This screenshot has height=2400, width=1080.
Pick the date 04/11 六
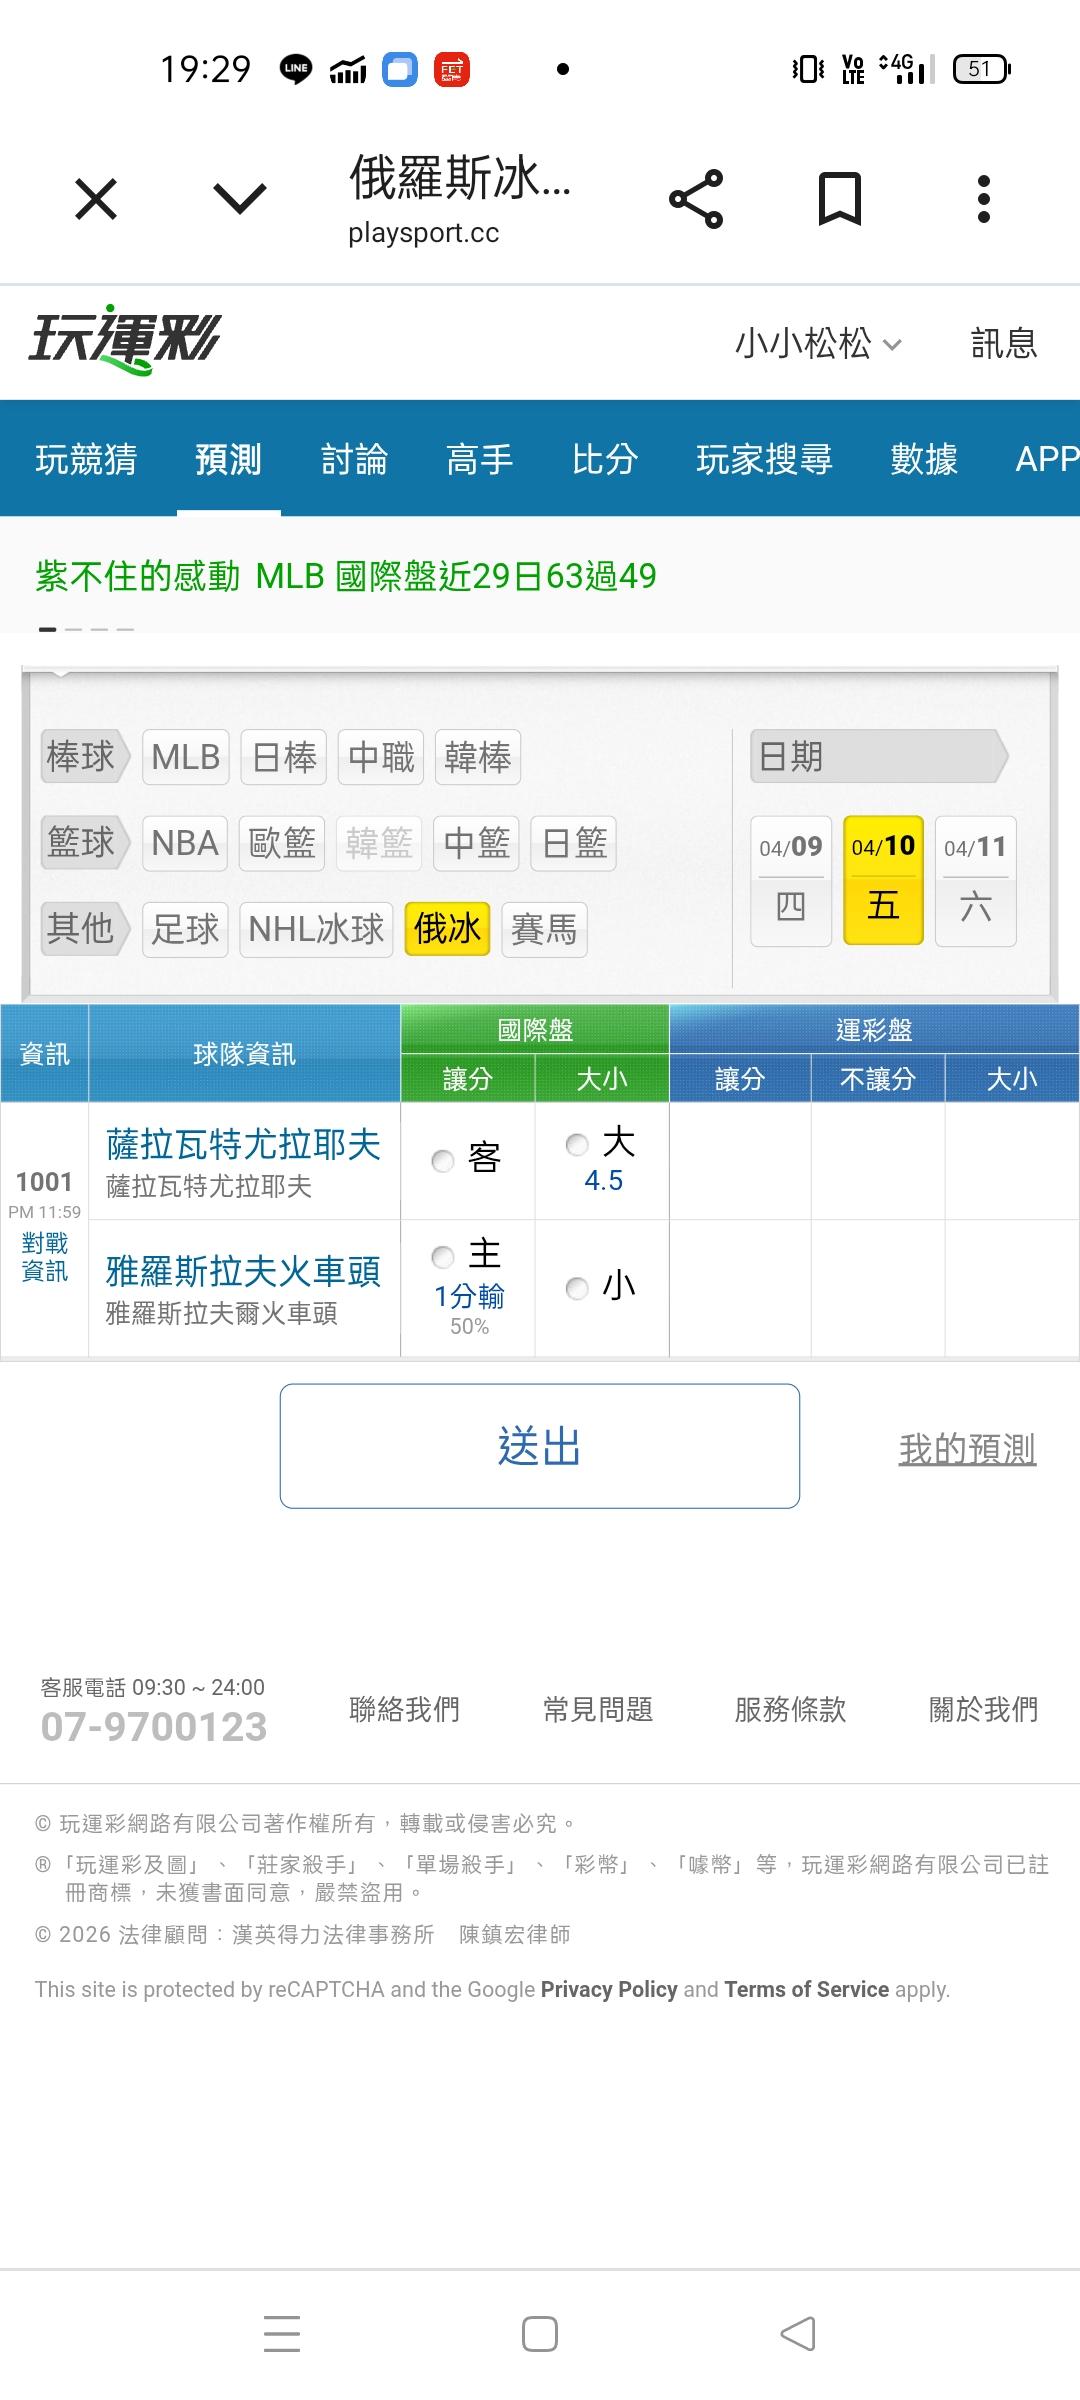pos(976,881)
